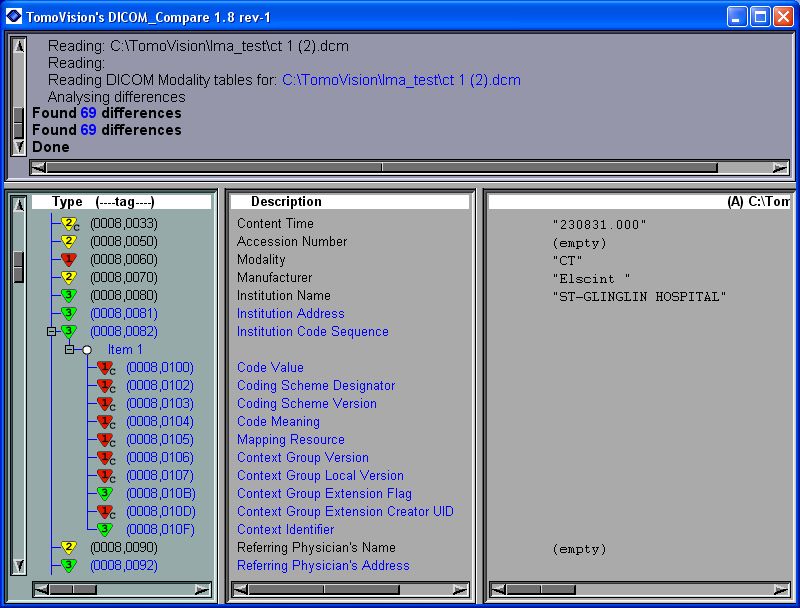The height and width of the screenshot is (608, 800).
Task: Click the Coding Scheme Designator description
Action: 316,386
